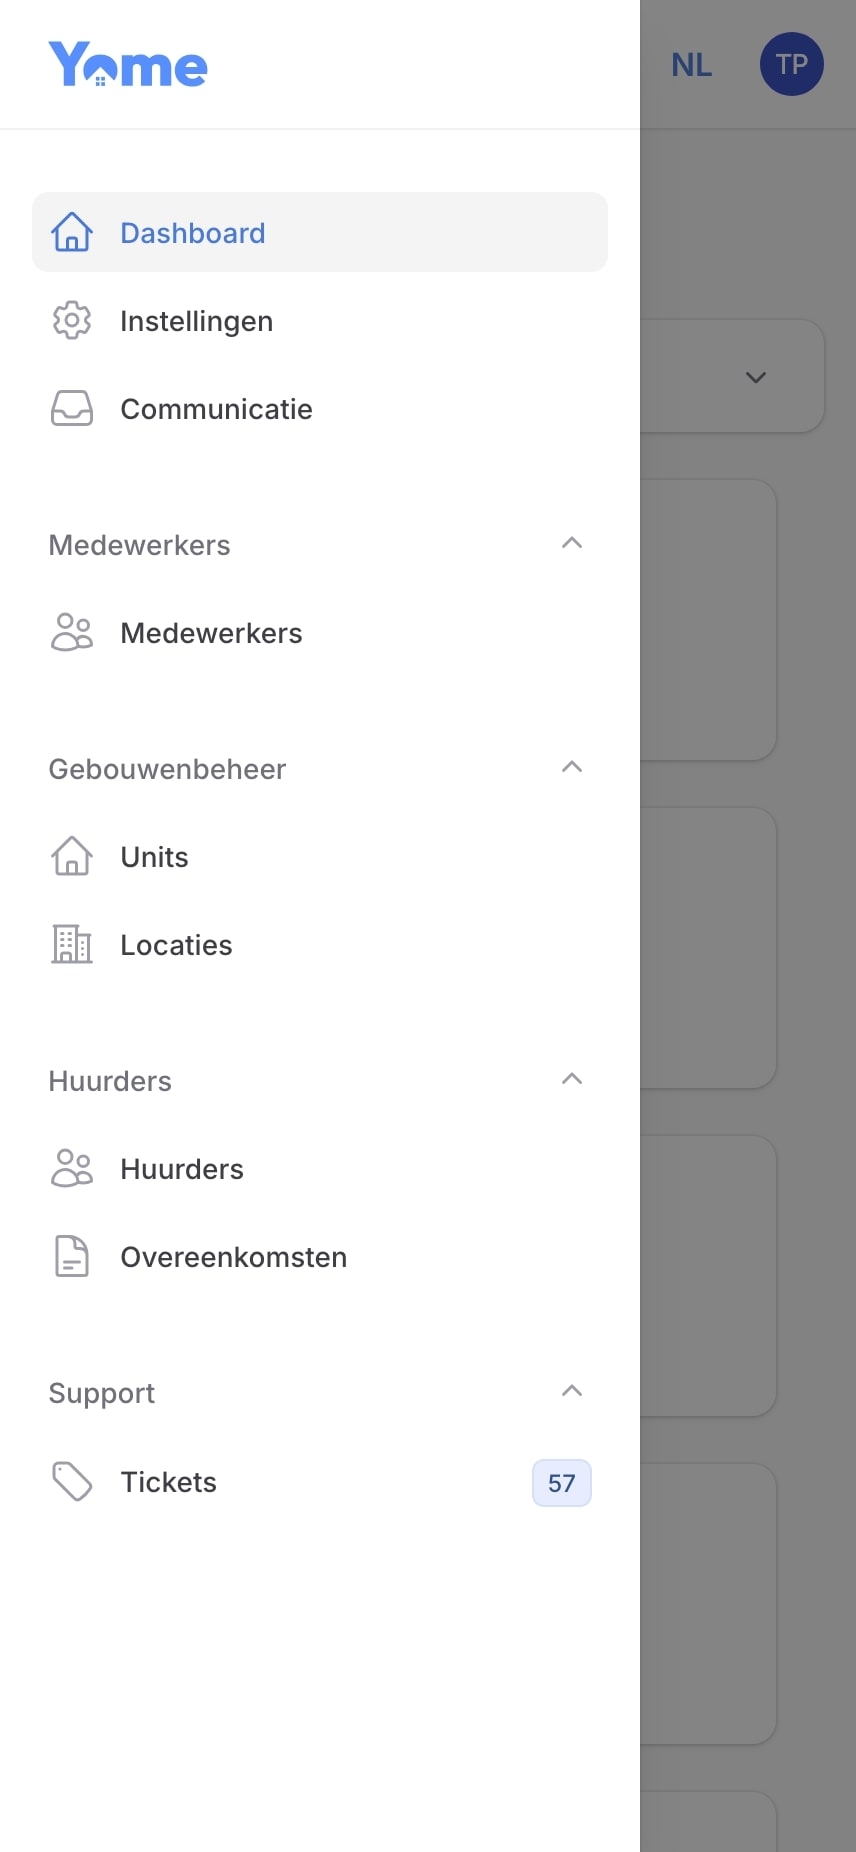Screen dimensions: 856x1852
Task: Click the Communicatie inbox icon
Action: [71, 408]
